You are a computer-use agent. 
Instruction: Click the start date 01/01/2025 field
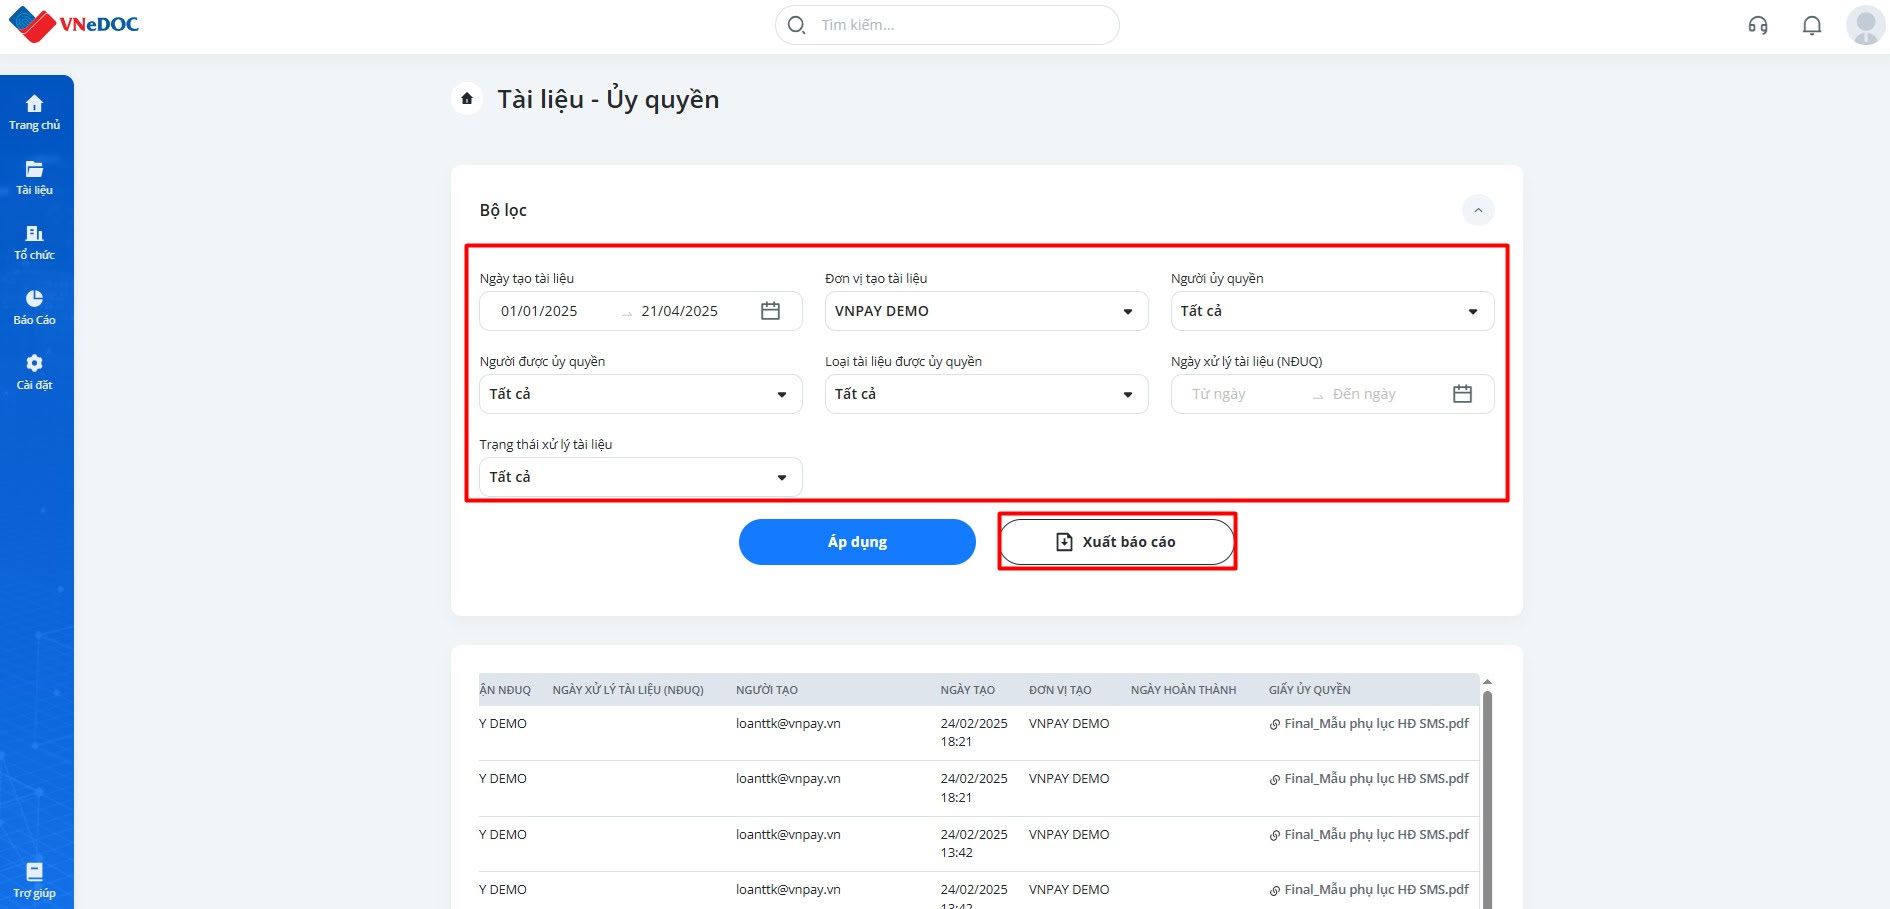[540, 311]
